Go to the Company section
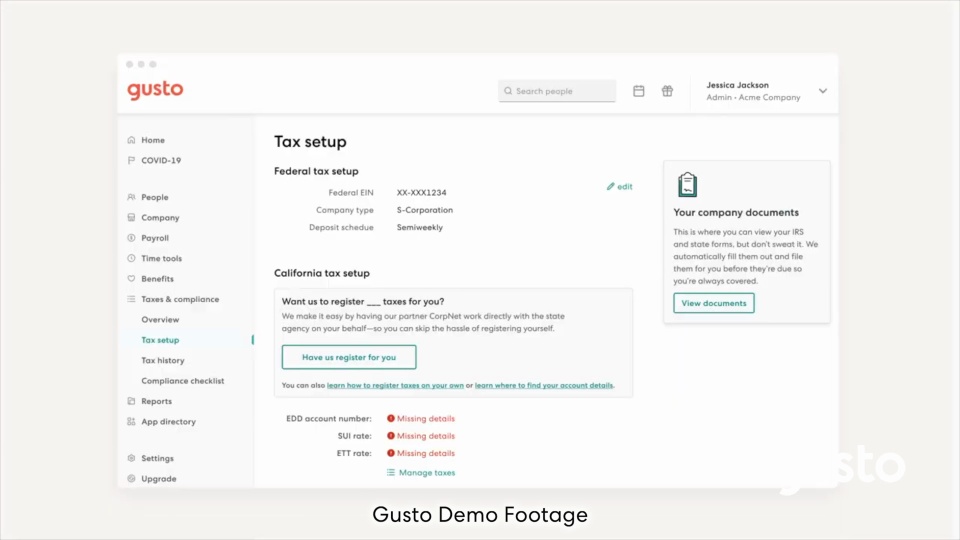This screenshot has width=960, height=540. coord(160,217)
